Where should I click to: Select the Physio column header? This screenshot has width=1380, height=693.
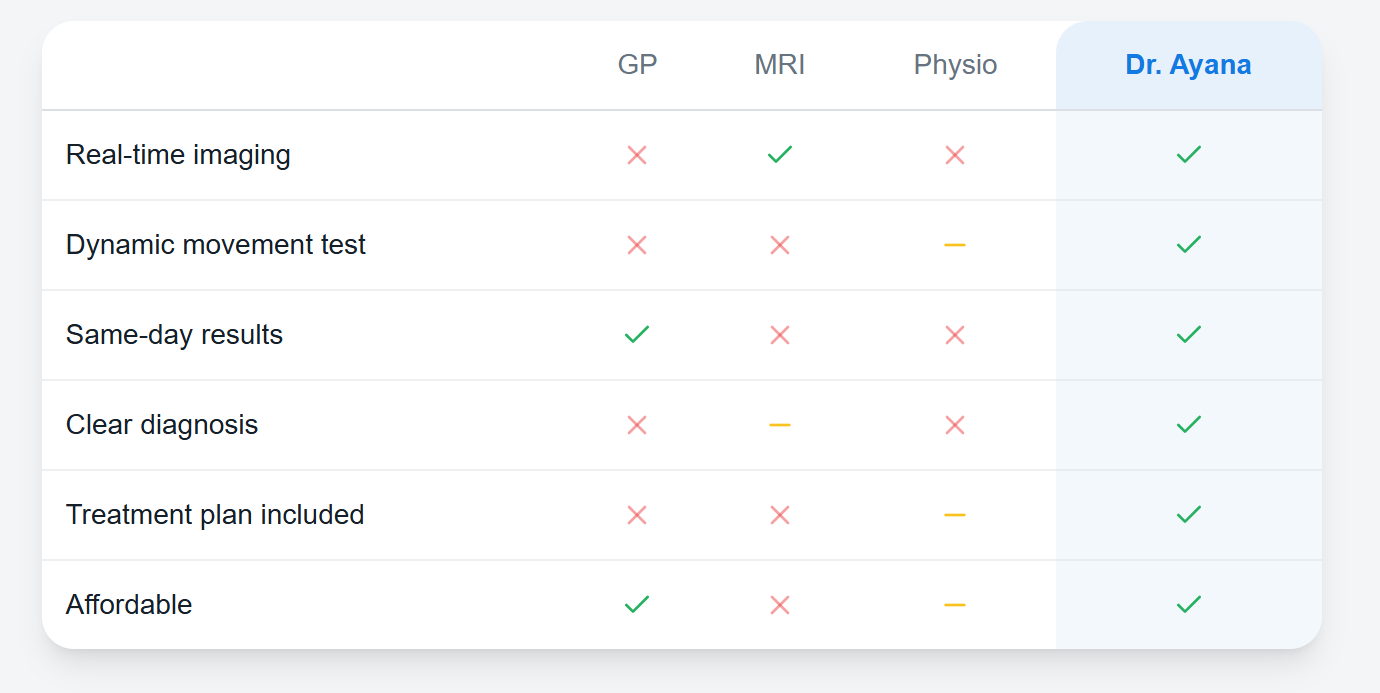(x=955, y=65)
